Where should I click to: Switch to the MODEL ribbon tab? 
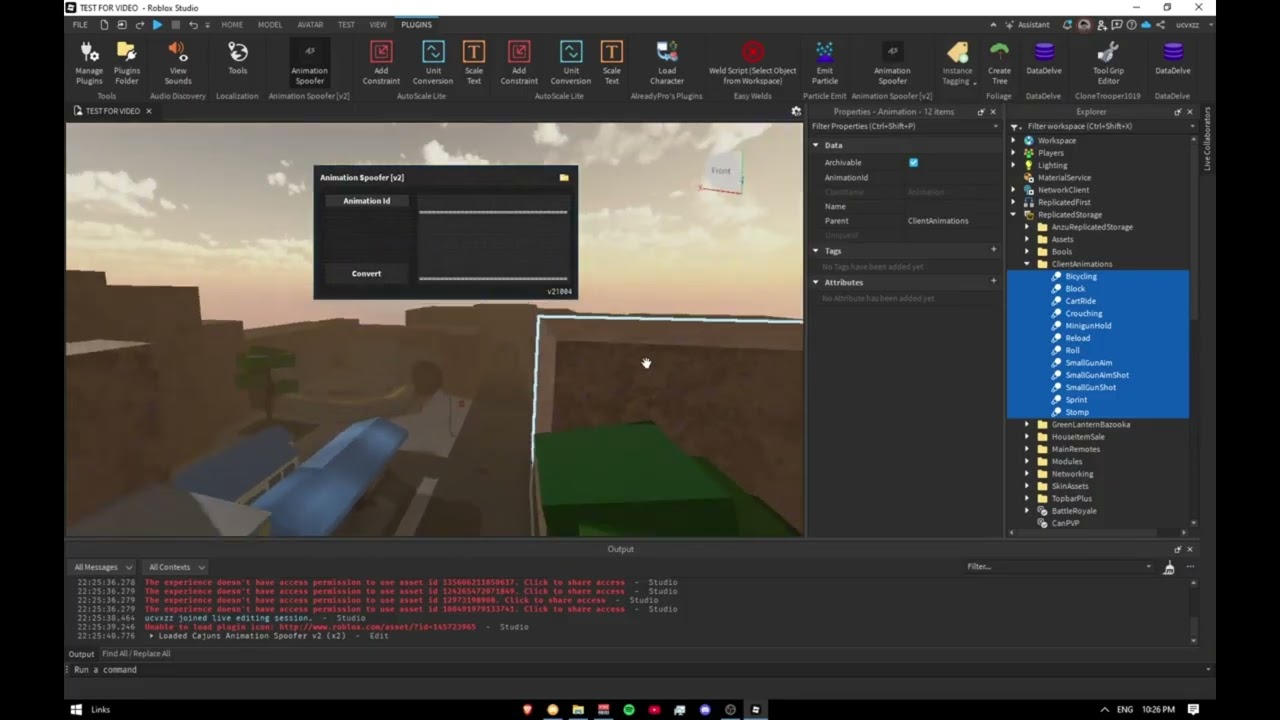pyautogui.click(x=270, y=24)
